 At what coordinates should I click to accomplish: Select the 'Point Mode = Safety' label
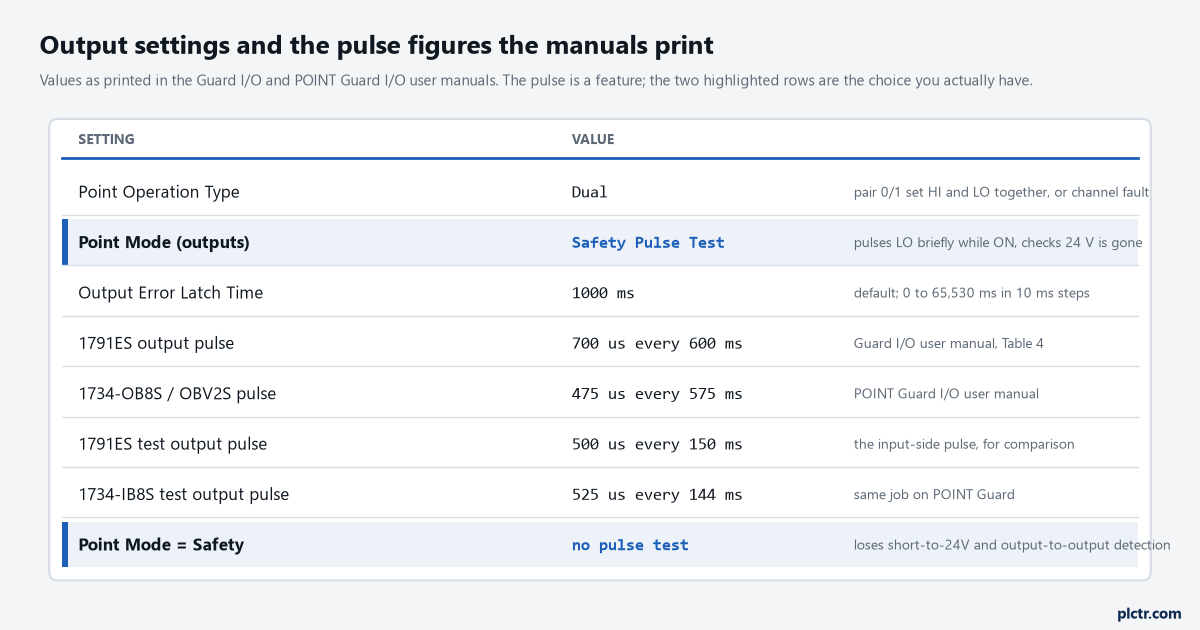(161, 545)
